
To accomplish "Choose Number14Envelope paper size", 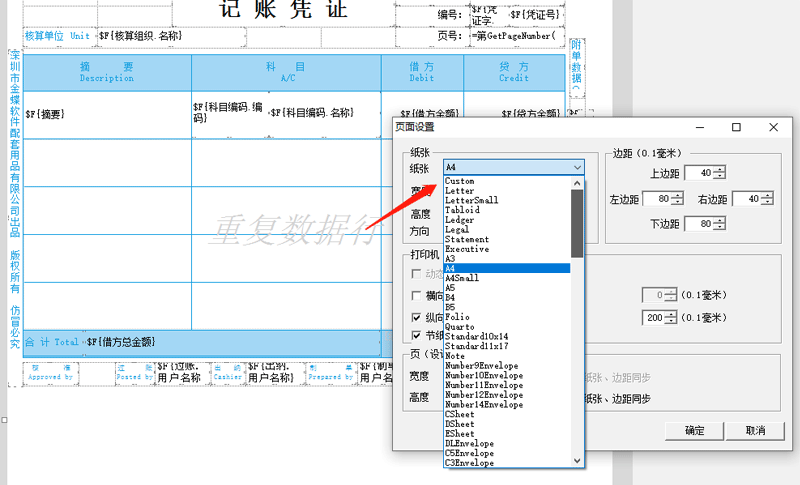I will coord(507,404).
